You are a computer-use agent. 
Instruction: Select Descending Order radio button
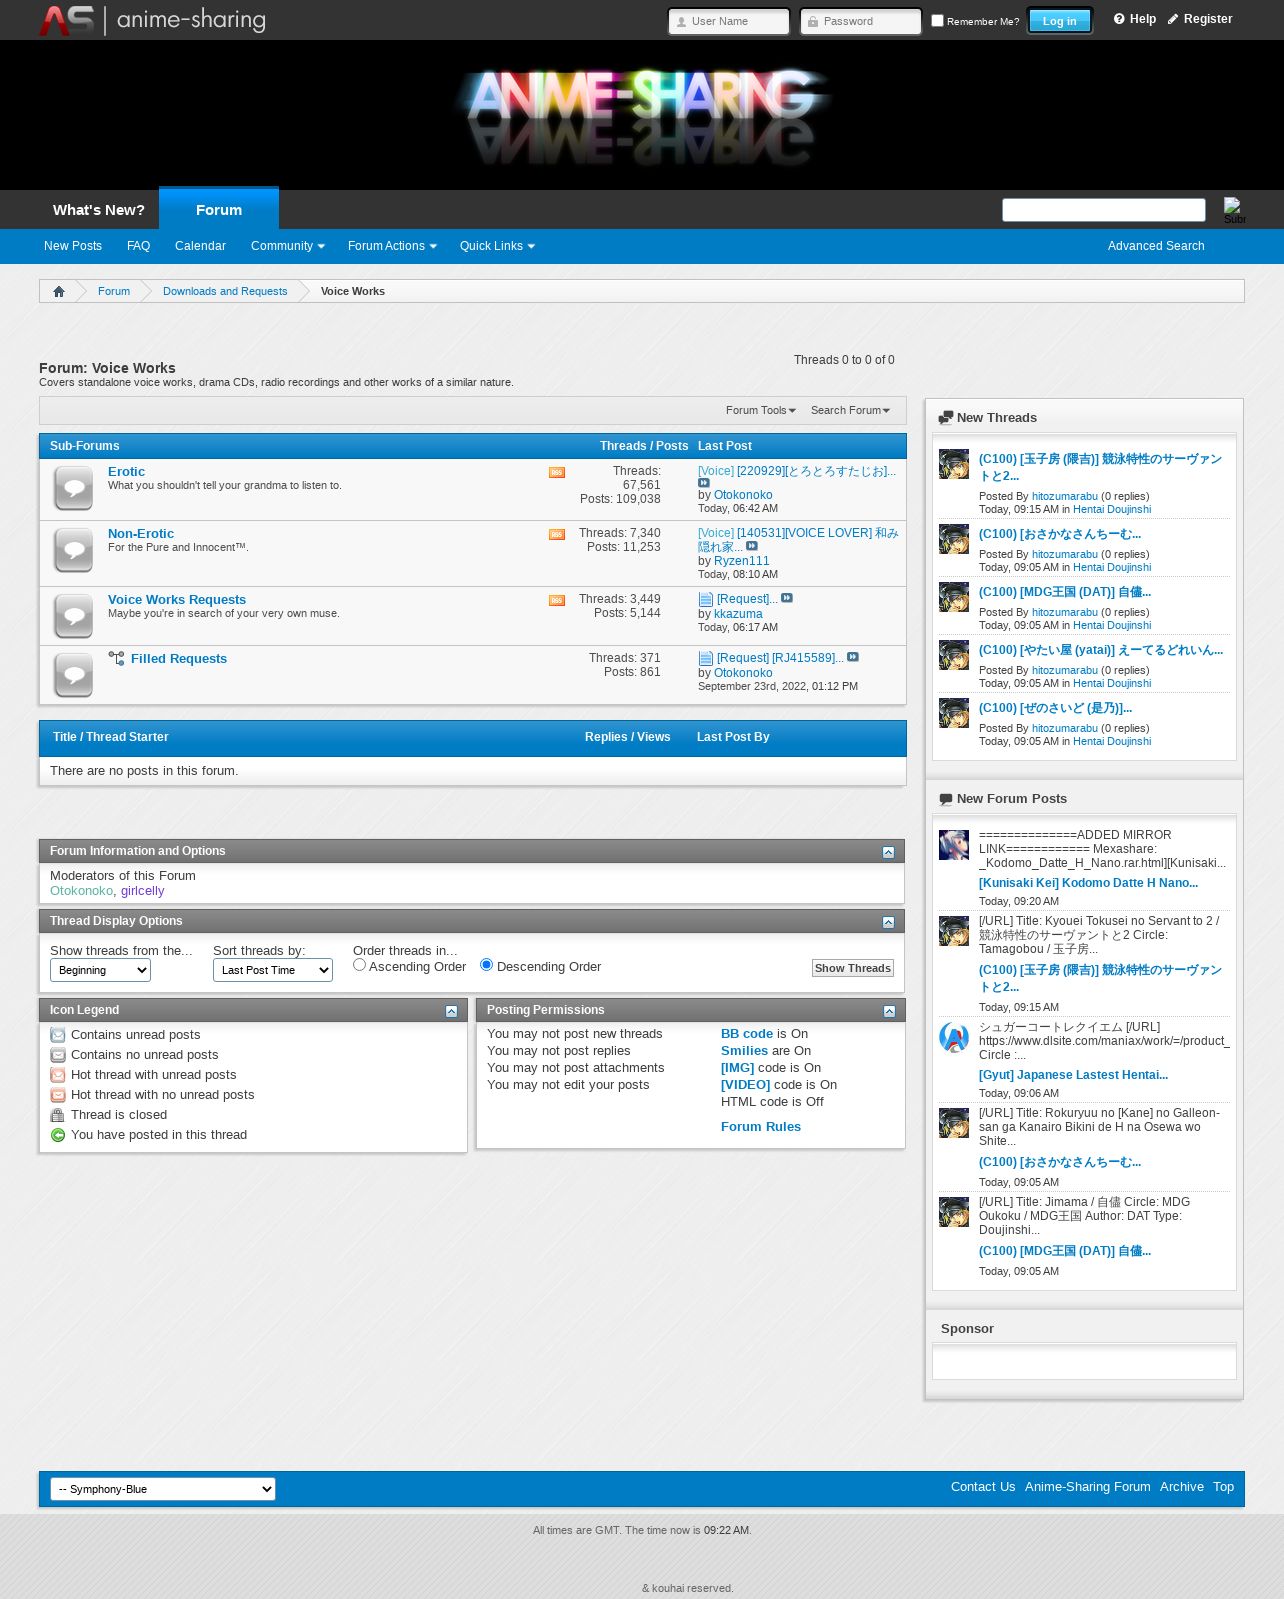(x=486, y=965)
